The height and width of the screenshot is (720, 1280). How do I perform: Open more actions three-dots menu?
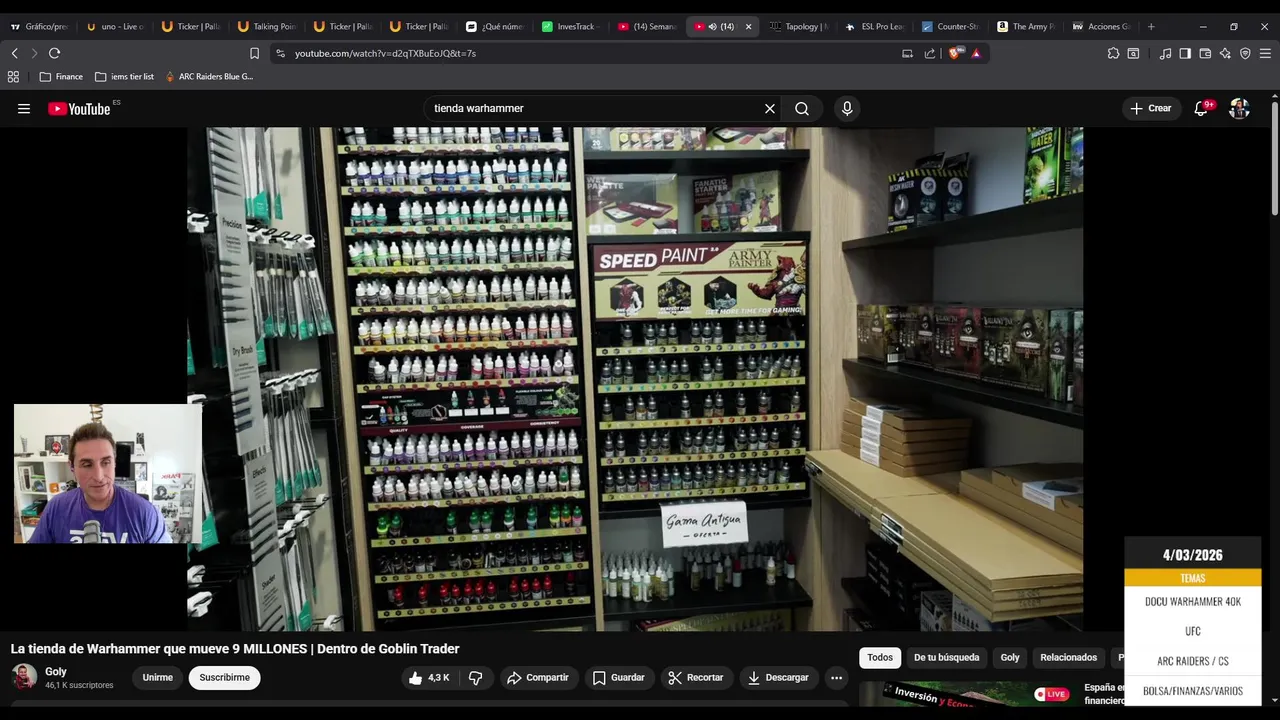point(836,678)
